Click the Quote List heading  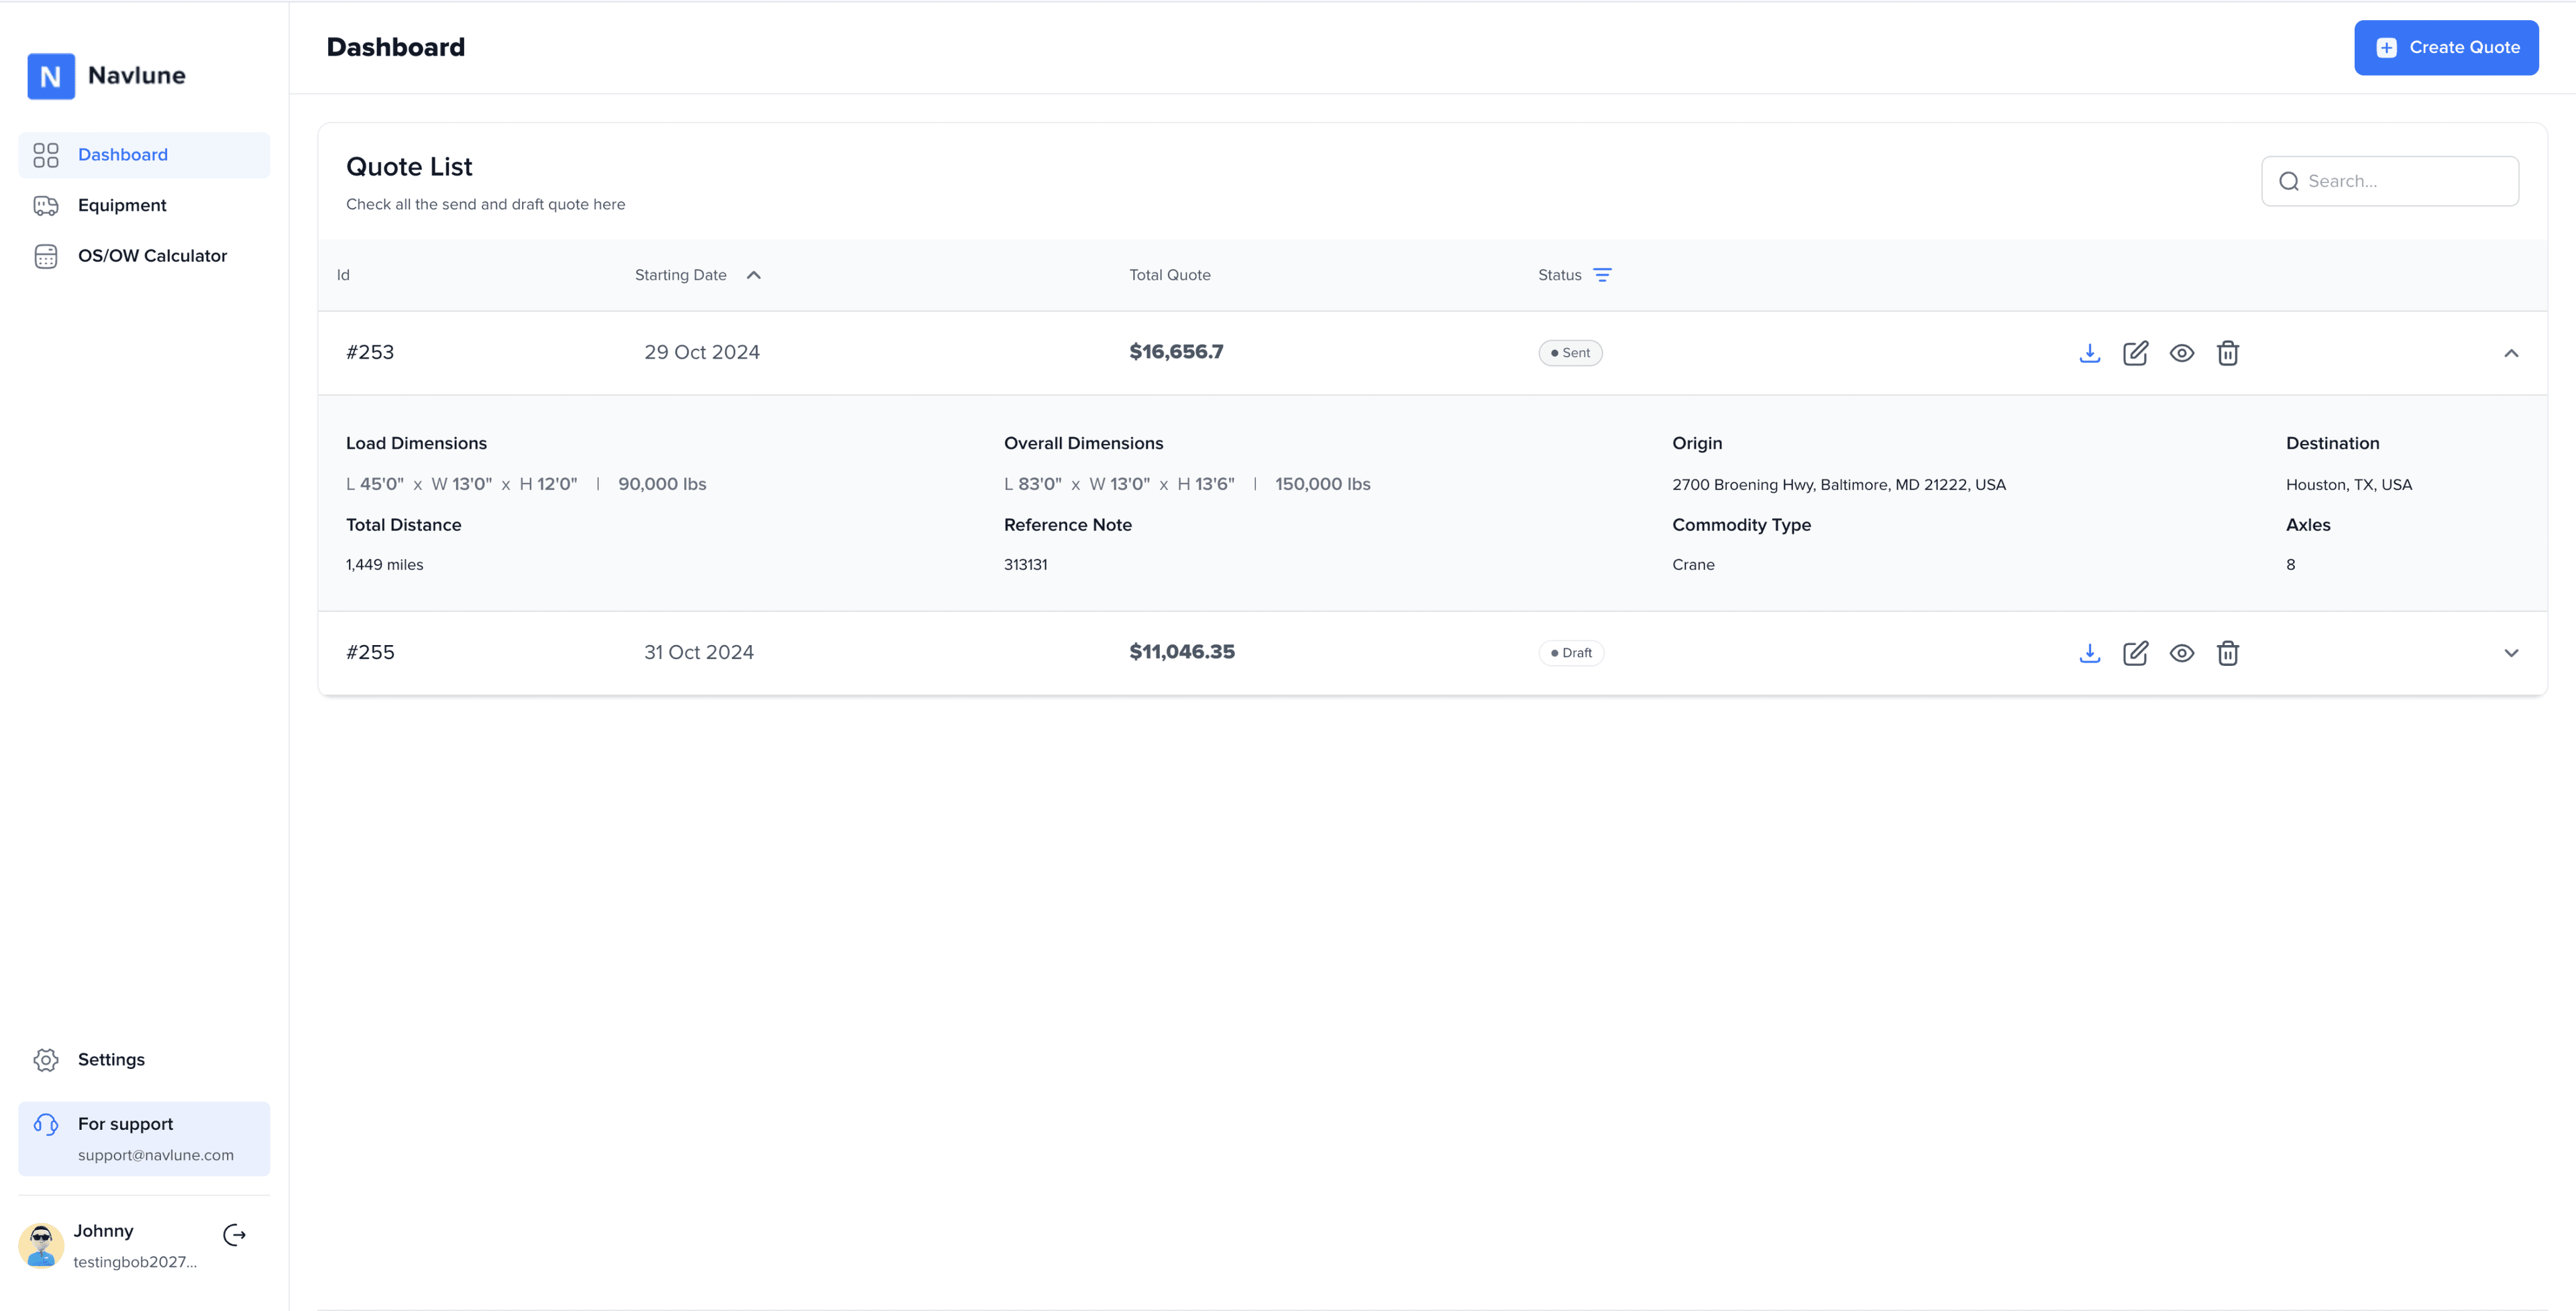409,167
